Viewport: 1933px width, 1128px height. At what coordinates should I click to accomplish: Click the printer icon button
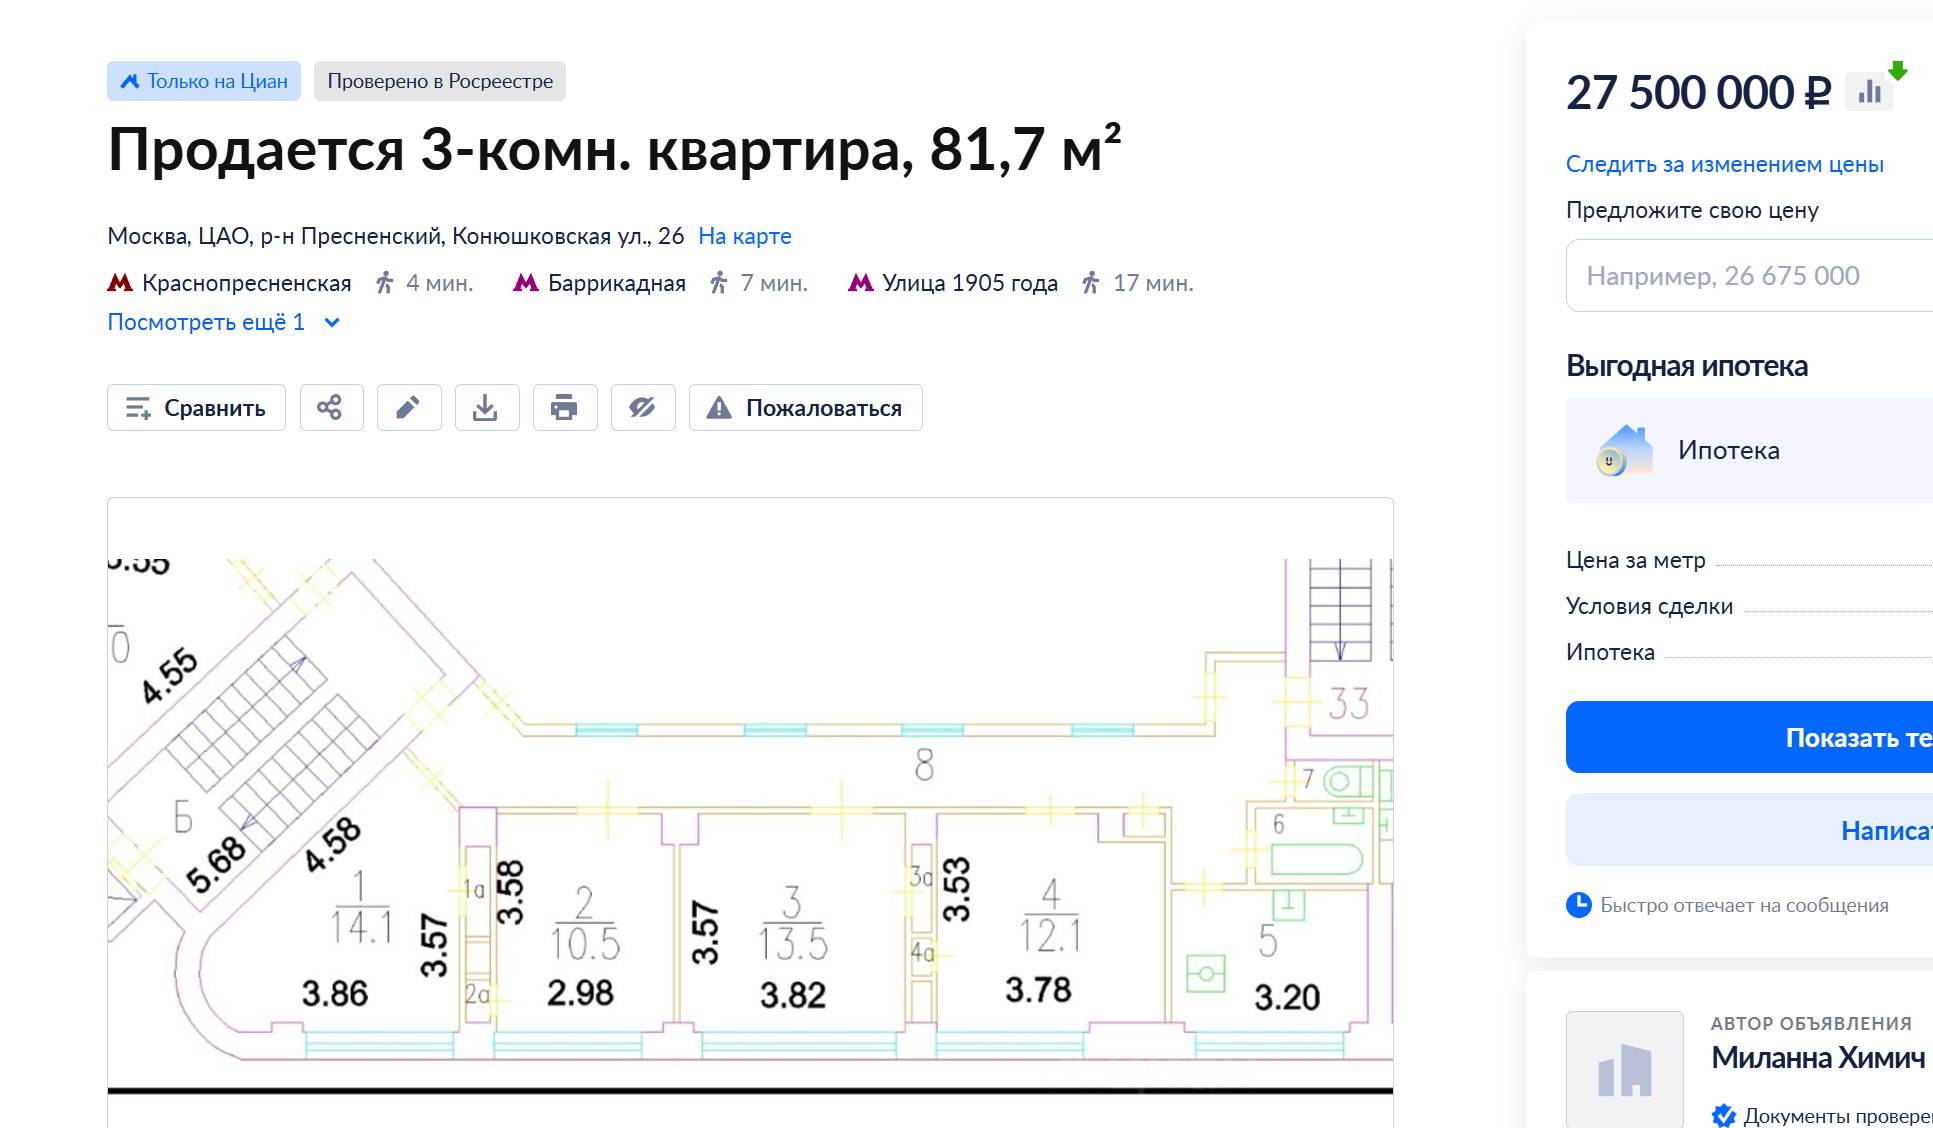click(x=564, y=408)
